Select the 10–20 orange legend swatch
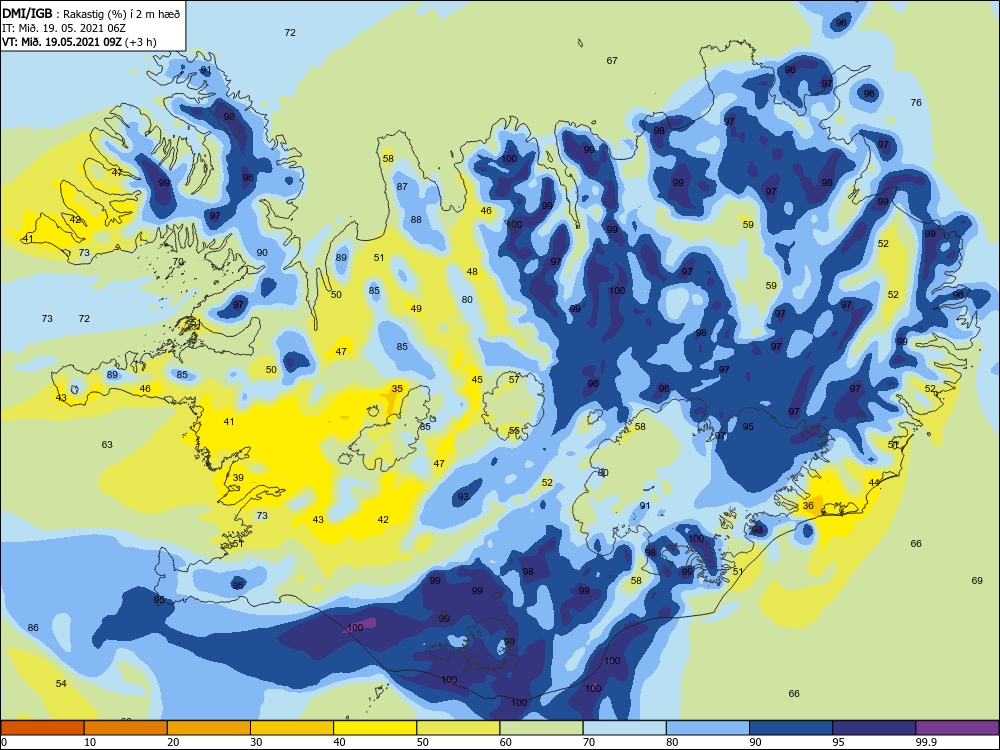 [x=126, y=728]
